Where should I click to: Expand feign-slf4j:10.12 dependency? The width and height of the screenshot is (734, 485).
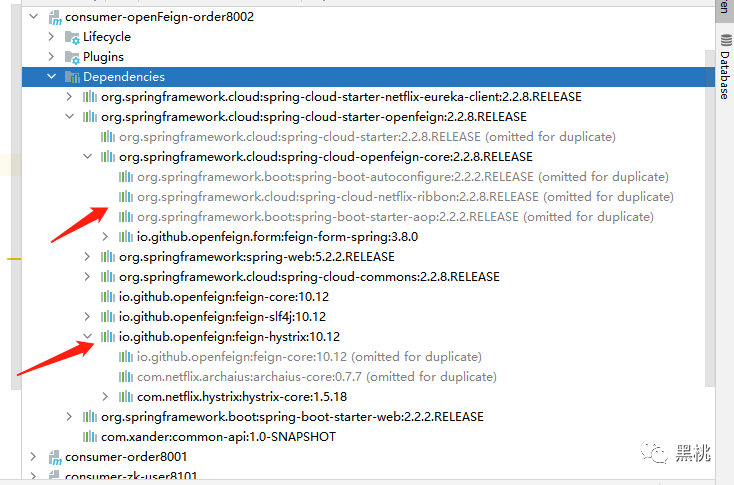(88, 316)
